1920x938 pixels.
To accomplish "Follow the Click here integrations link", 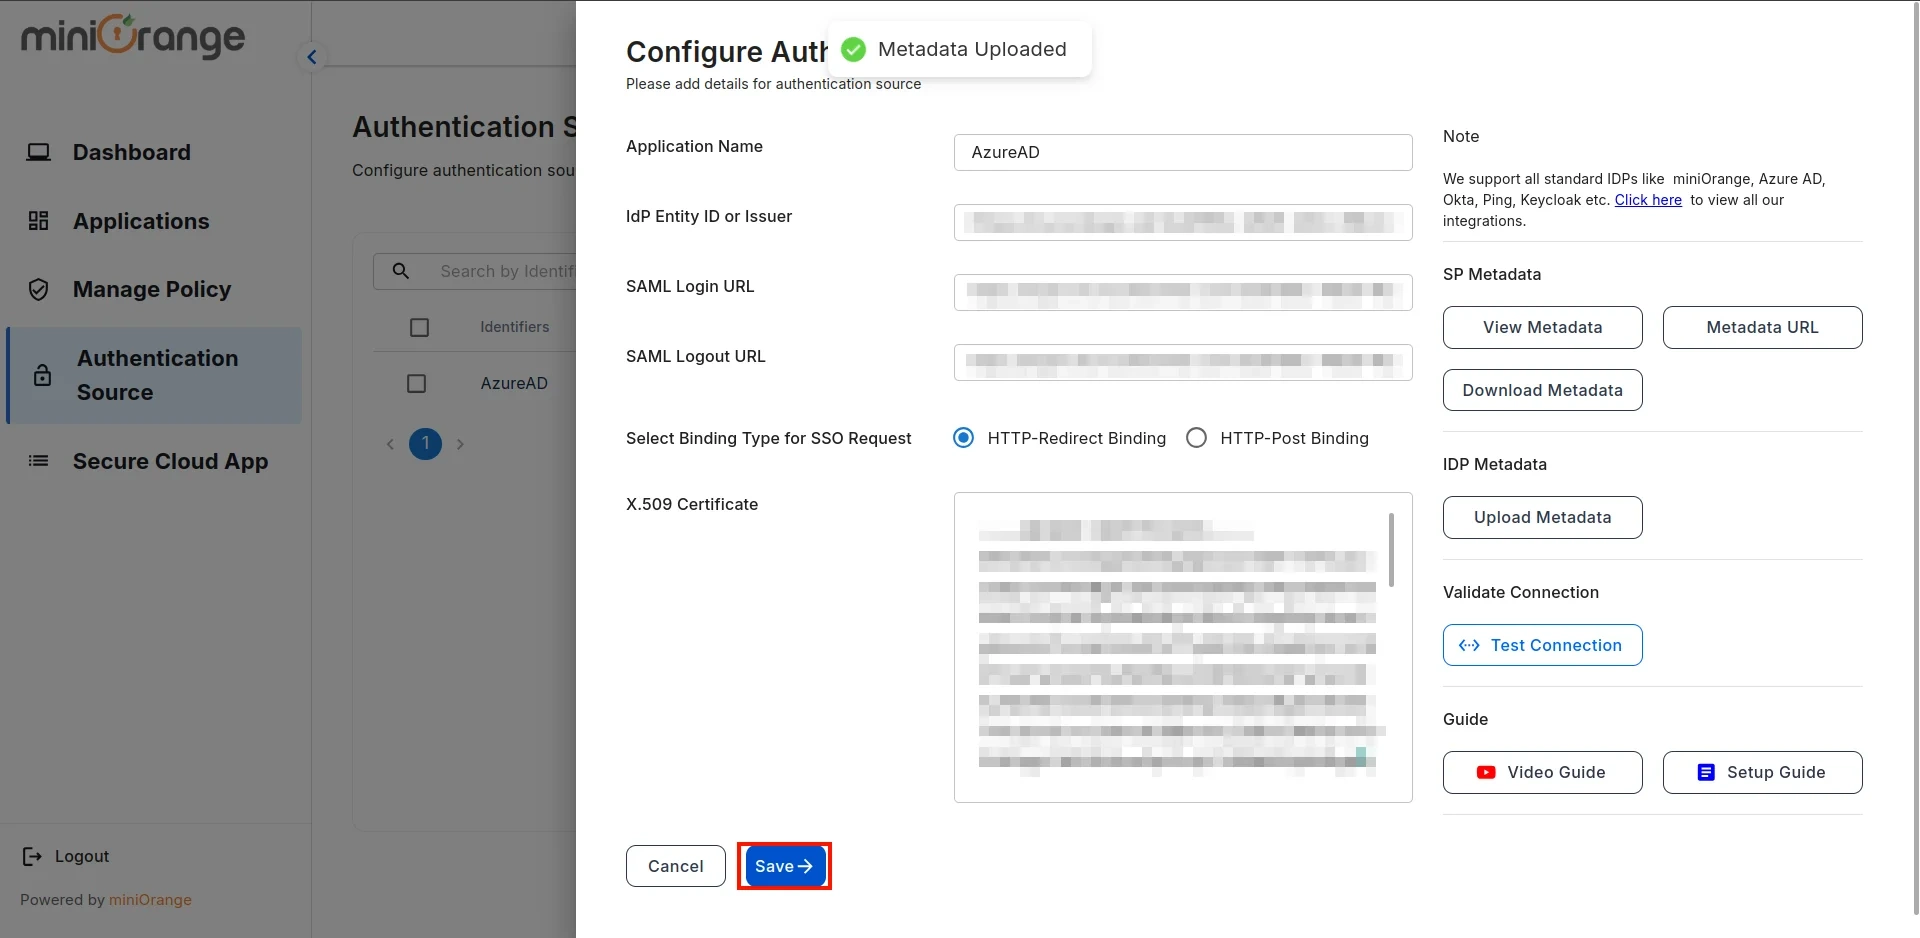I will [1647, 200].
